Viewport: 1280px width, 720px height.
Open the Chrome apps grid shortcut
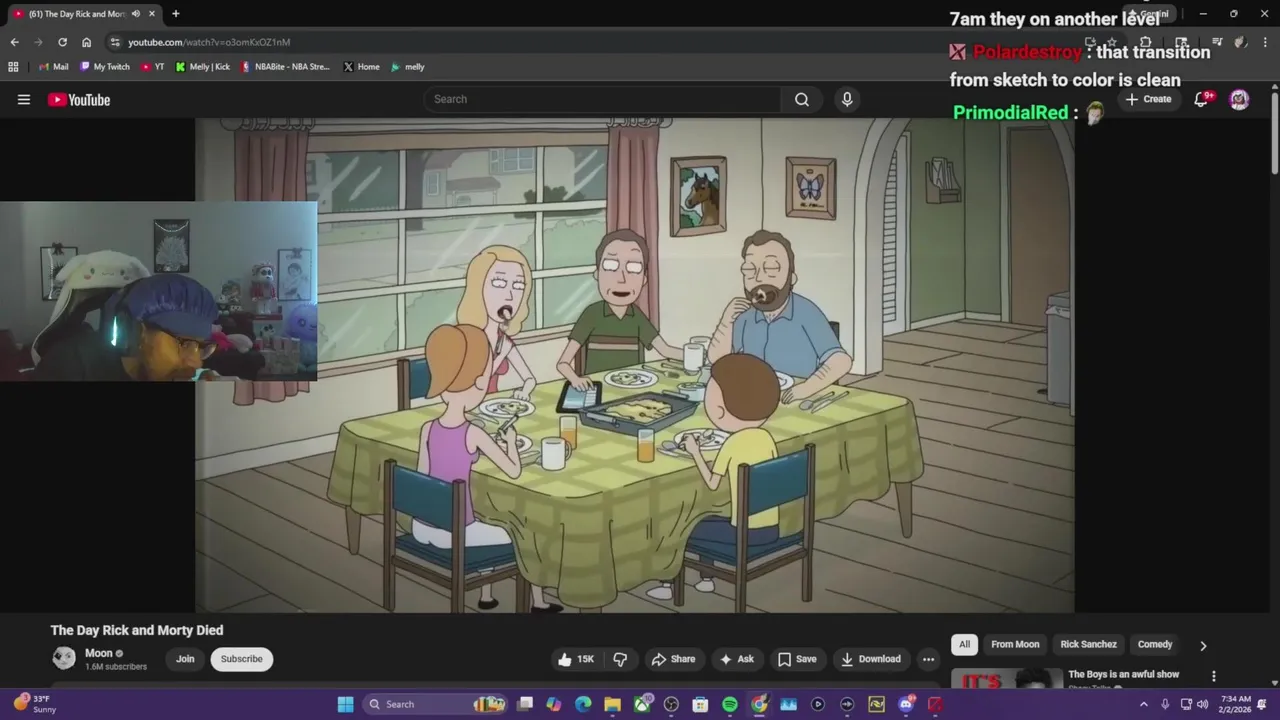(13, 67)
